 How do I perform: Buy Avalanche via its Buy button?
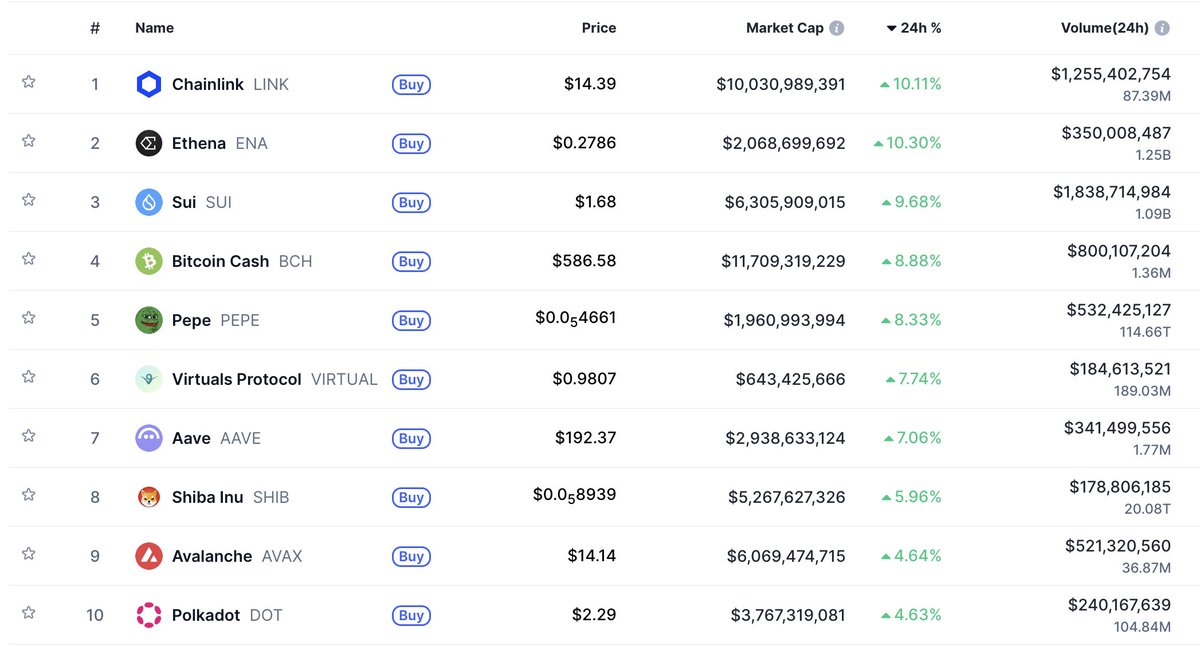click(411, 557)
